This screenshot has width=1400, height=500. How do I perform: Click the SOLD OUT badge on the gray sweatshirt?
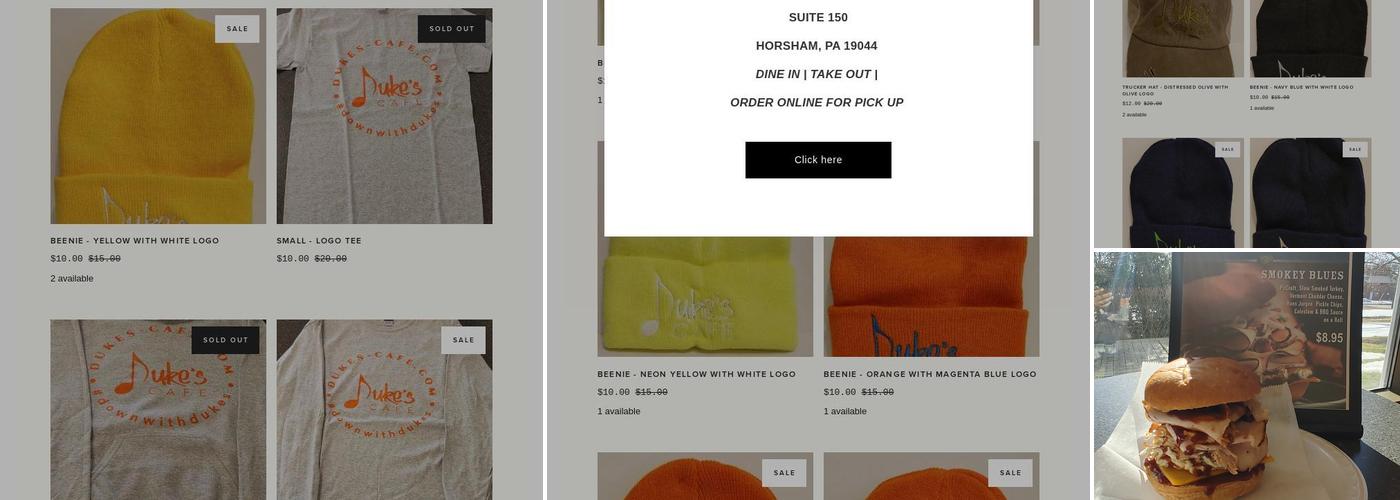pos(226,340)
